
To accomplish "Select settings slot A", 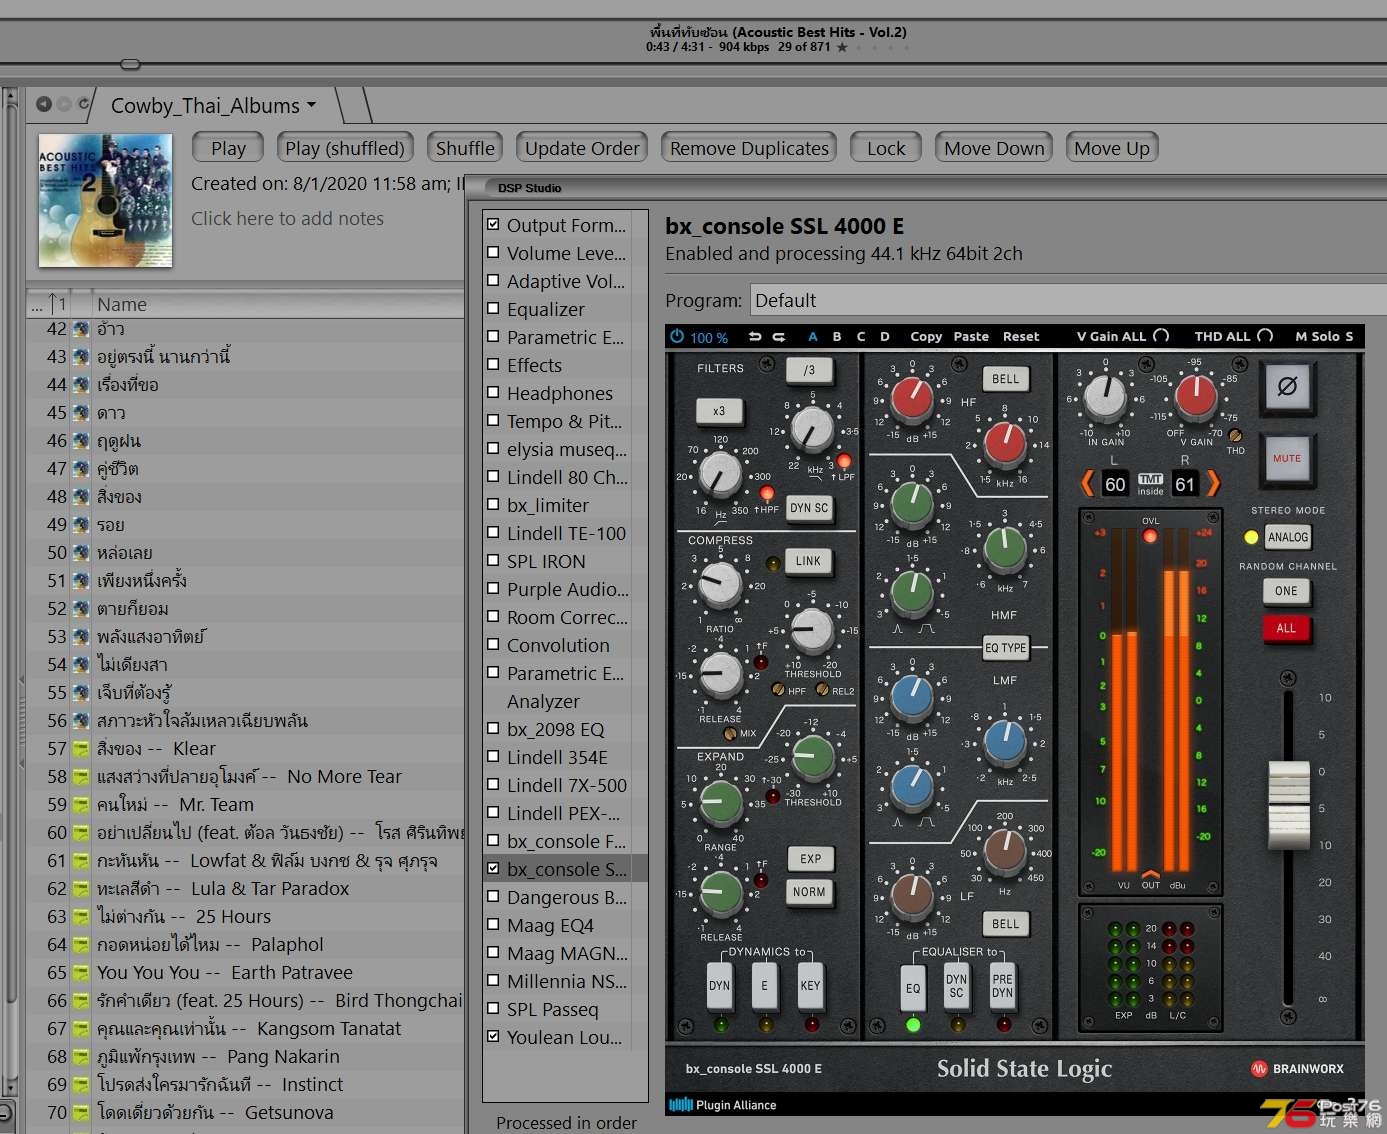I will pyautogui.click(x=813, y=336).
